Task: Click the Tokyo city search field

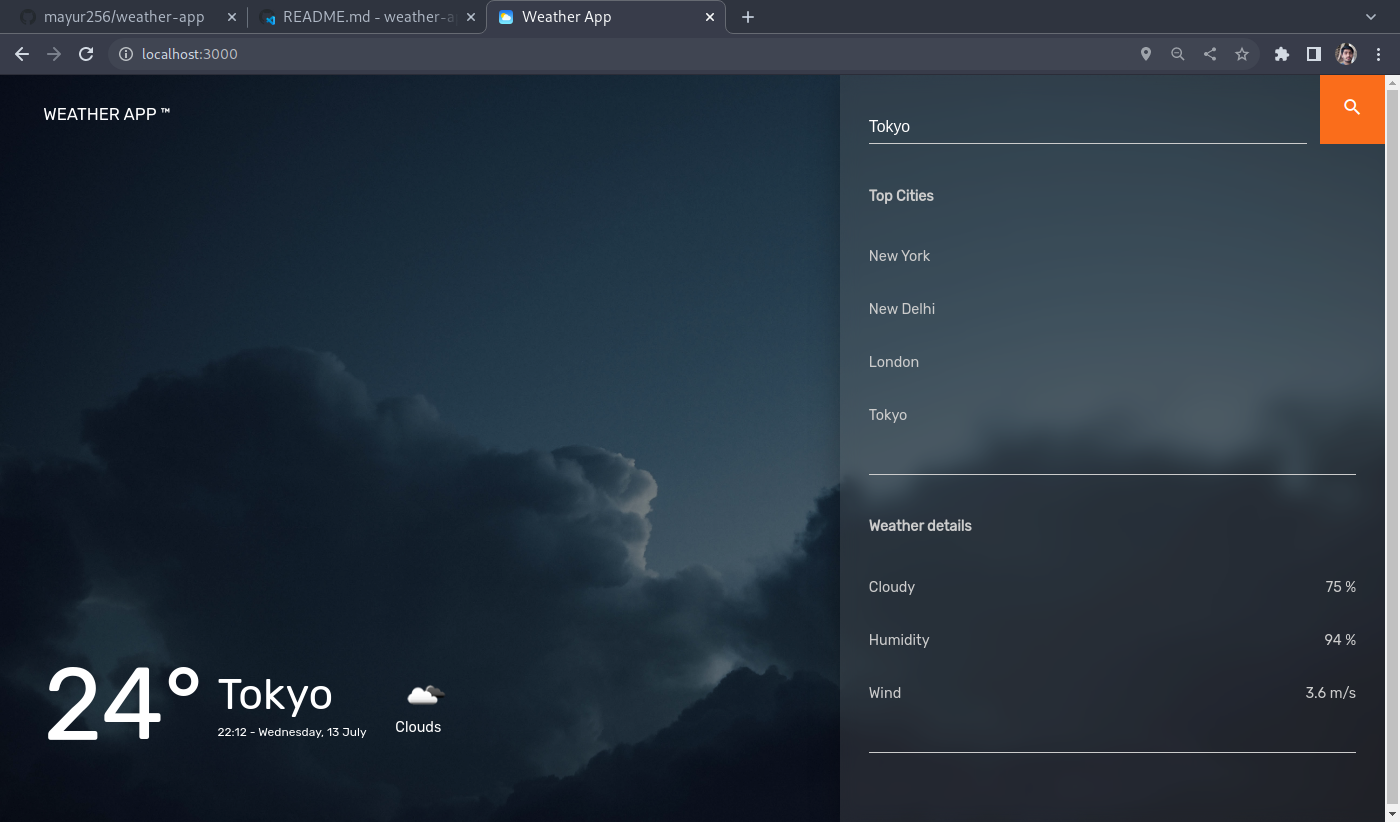Action: click(x=1000, y=126)
